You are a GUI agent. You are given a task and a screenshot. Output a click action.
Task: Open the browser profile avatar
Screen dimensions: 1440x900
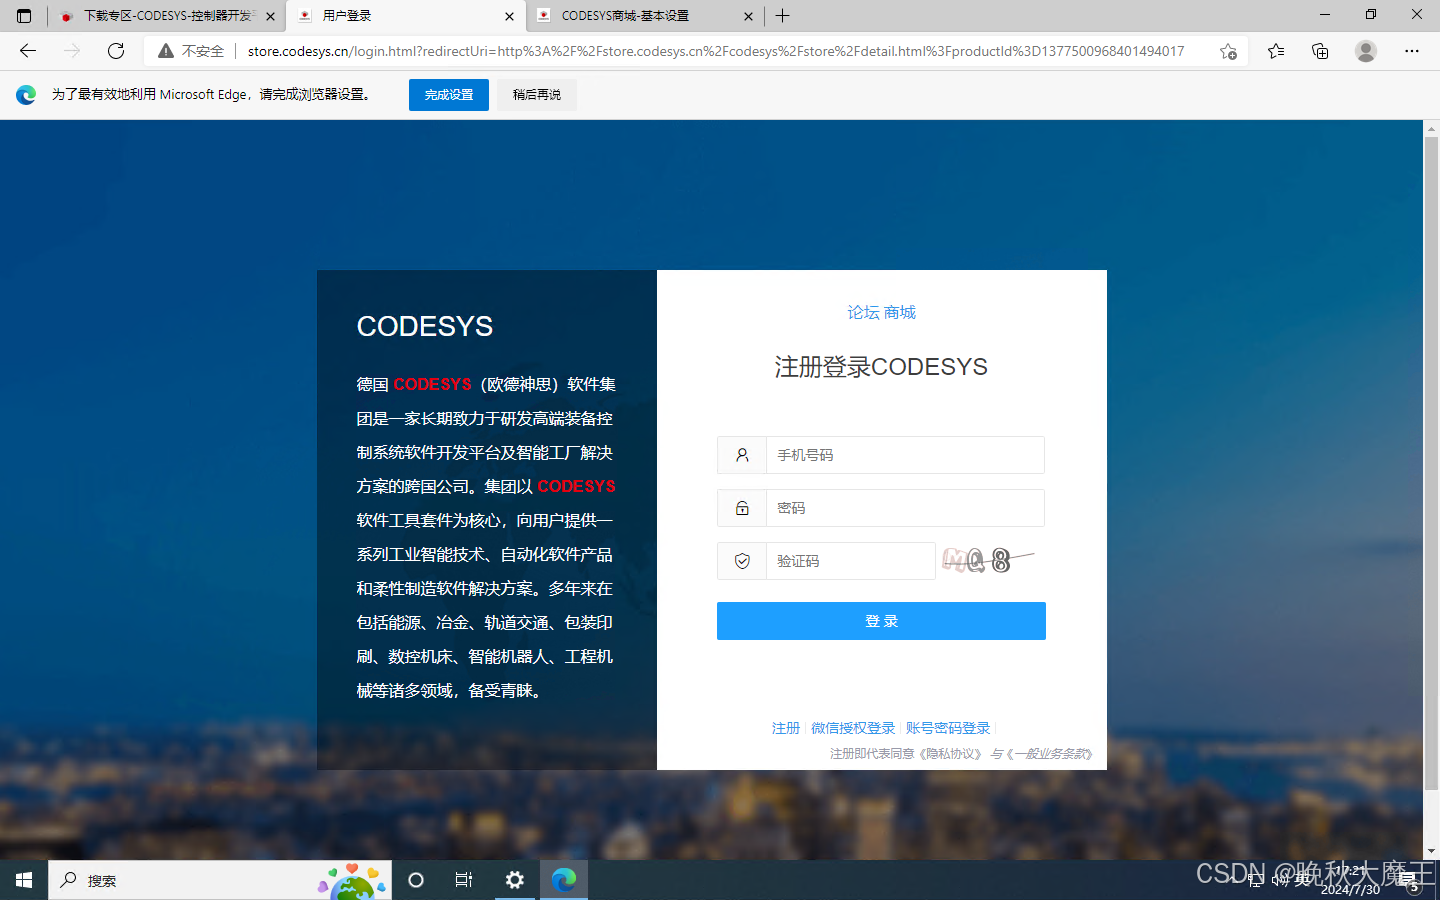(1366, 51)
